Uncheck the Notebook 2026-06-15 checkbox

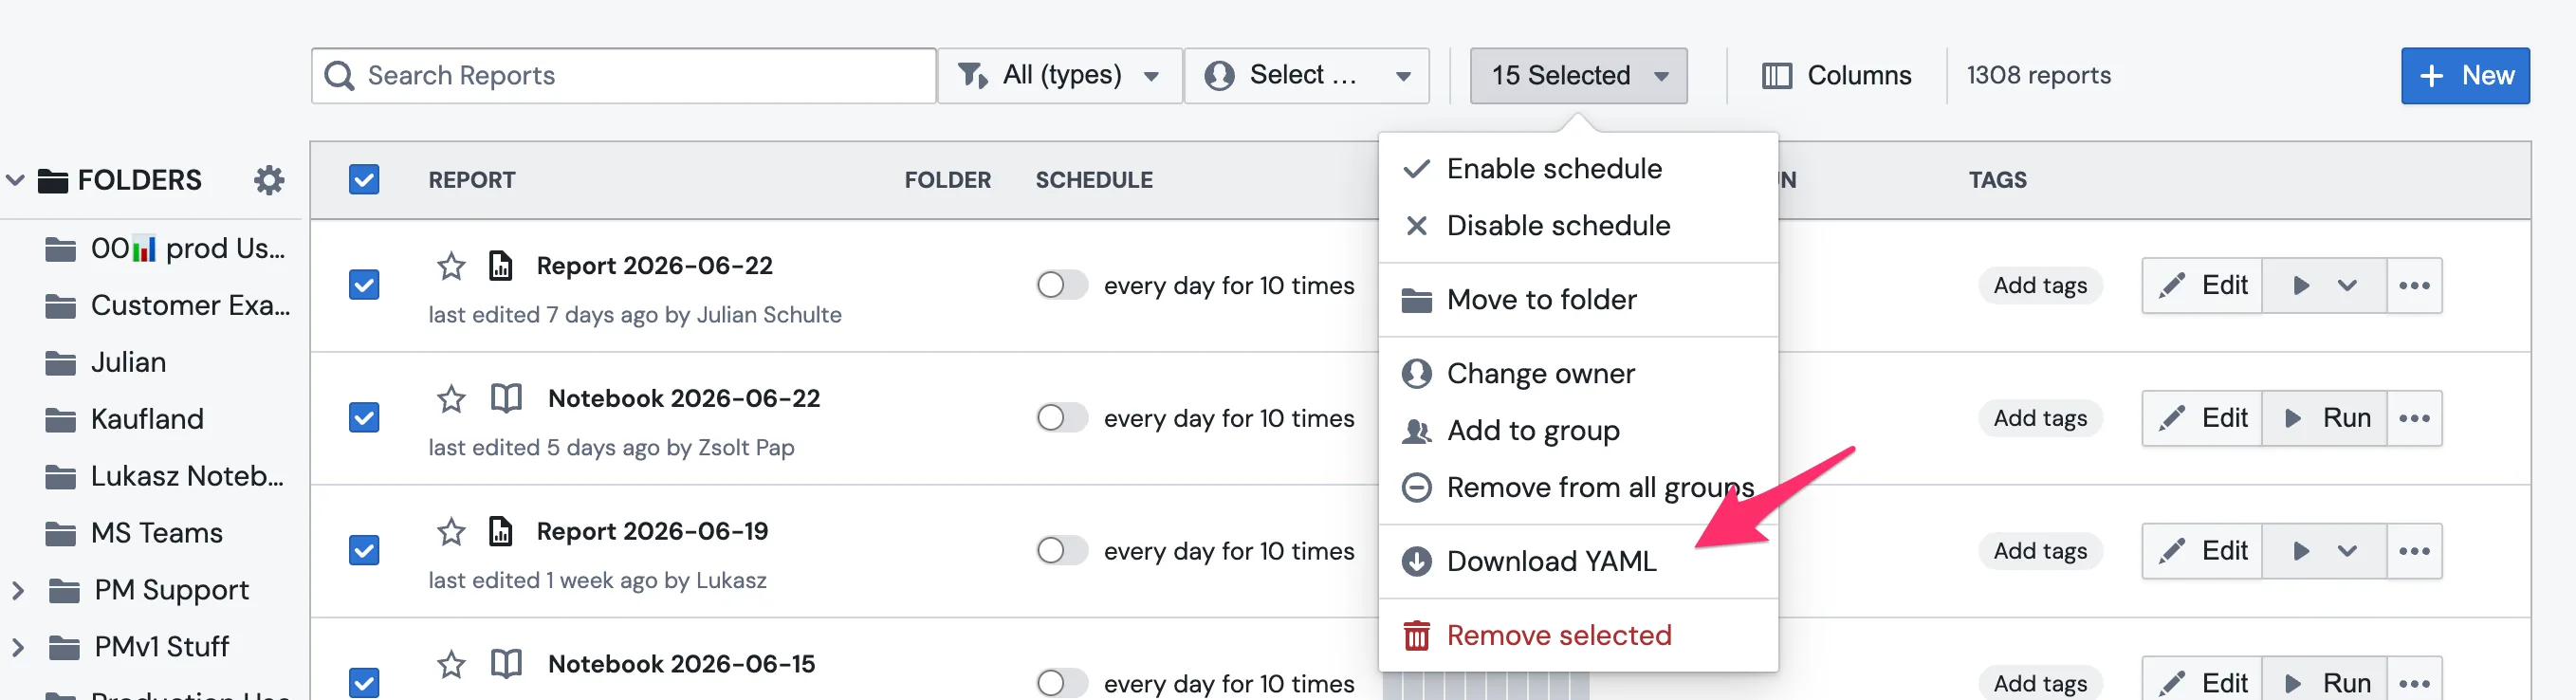tap(364, 683)
